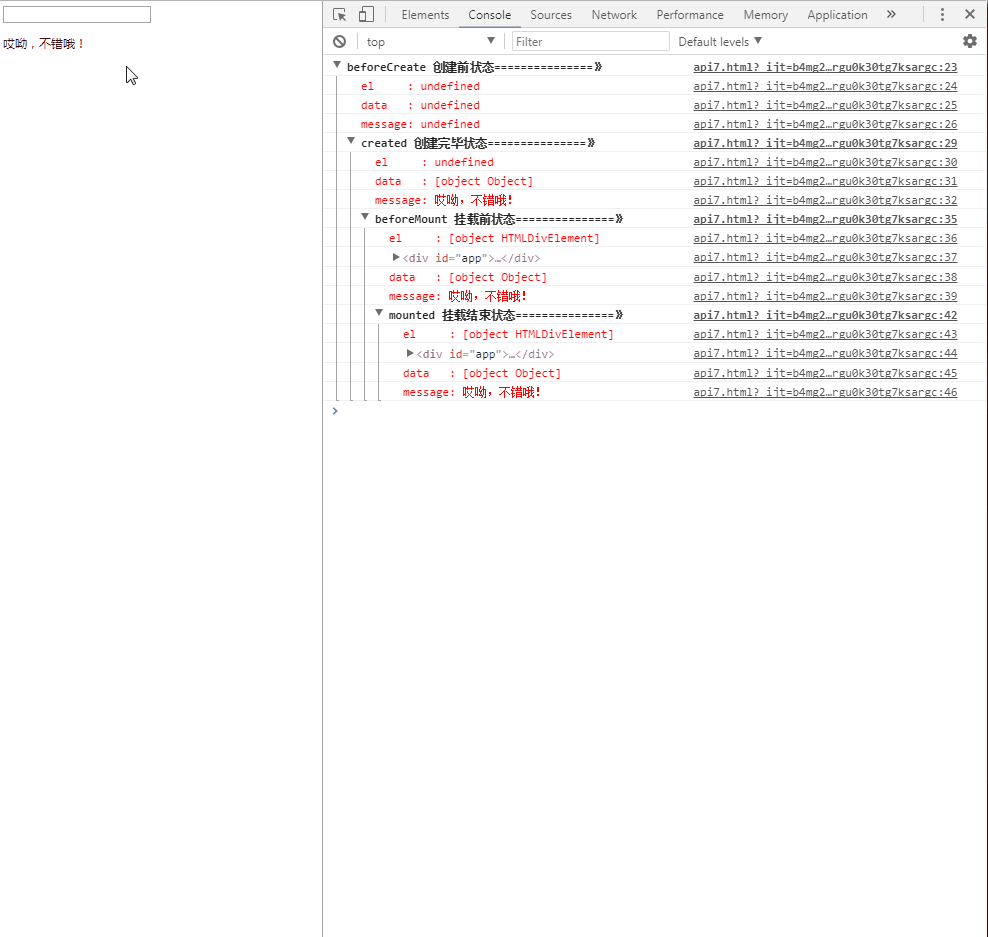The height and width of the screenshot is (937, 988).
Task: Show more DevTools tabs chevron
Action: pyautogui.click(x=891, y=14)
